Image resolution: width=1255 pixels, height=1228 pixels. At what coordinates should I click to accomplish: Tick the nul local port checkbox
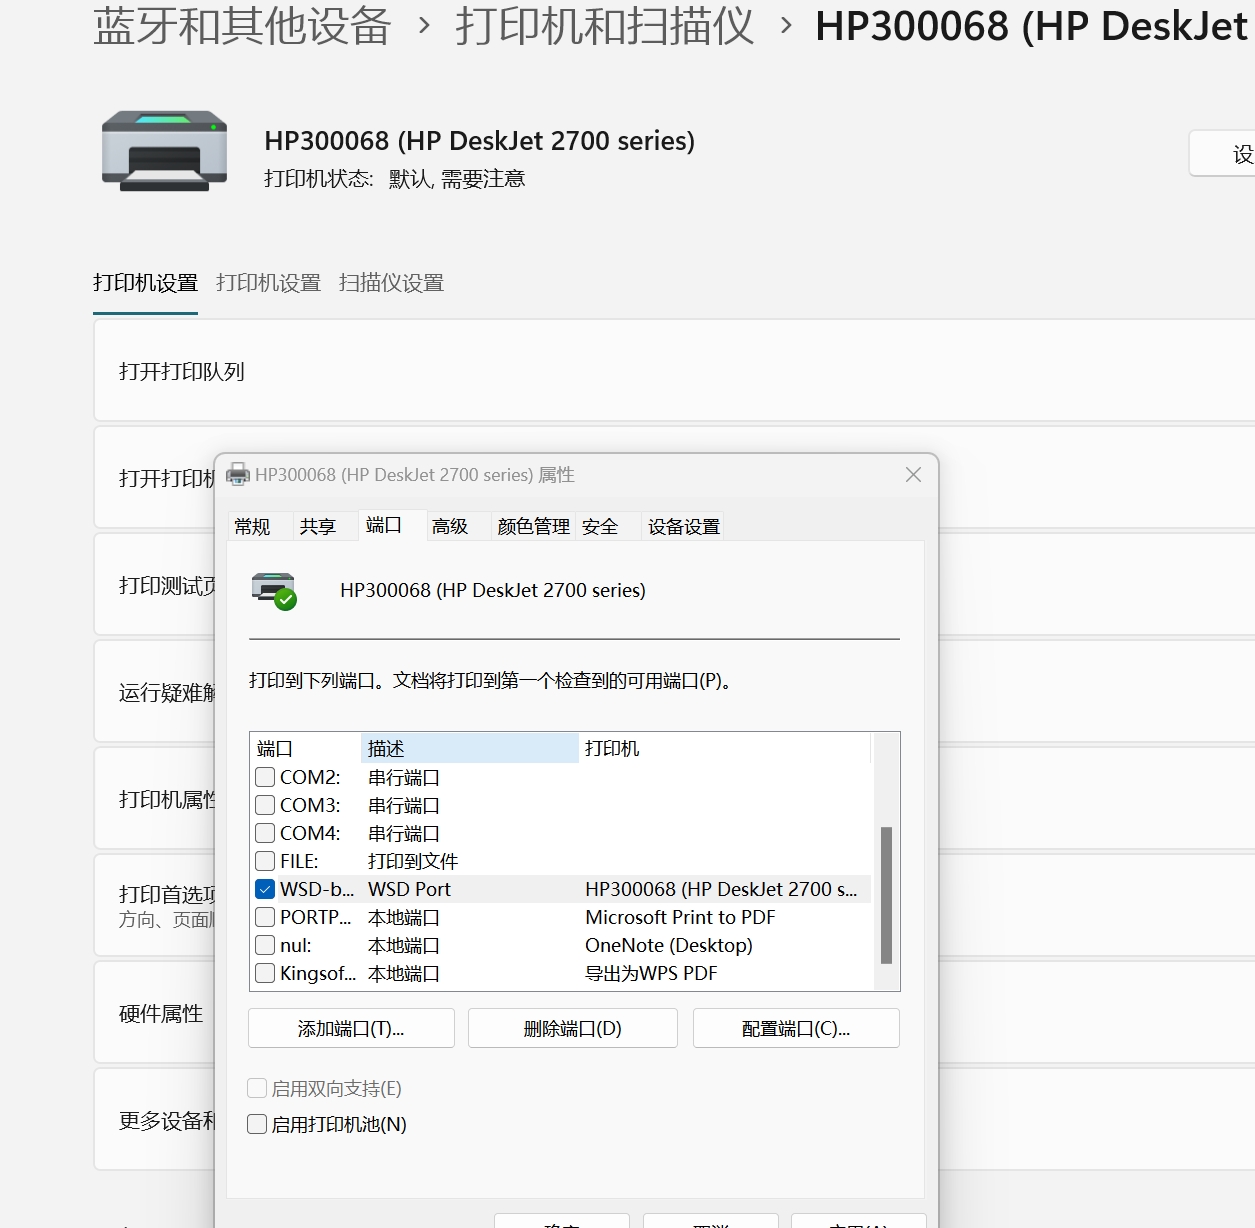(x=265, y=945)
